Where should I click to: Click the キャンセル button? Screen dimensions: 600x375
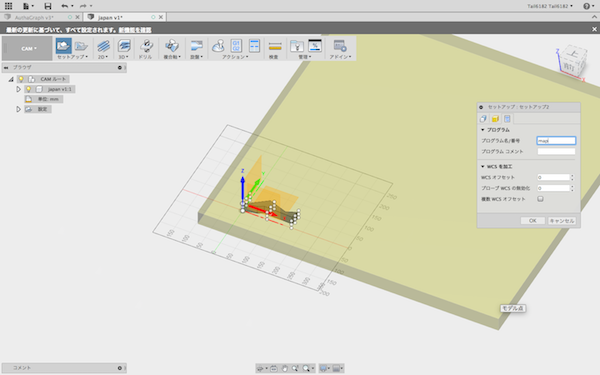tap(562, 221)
